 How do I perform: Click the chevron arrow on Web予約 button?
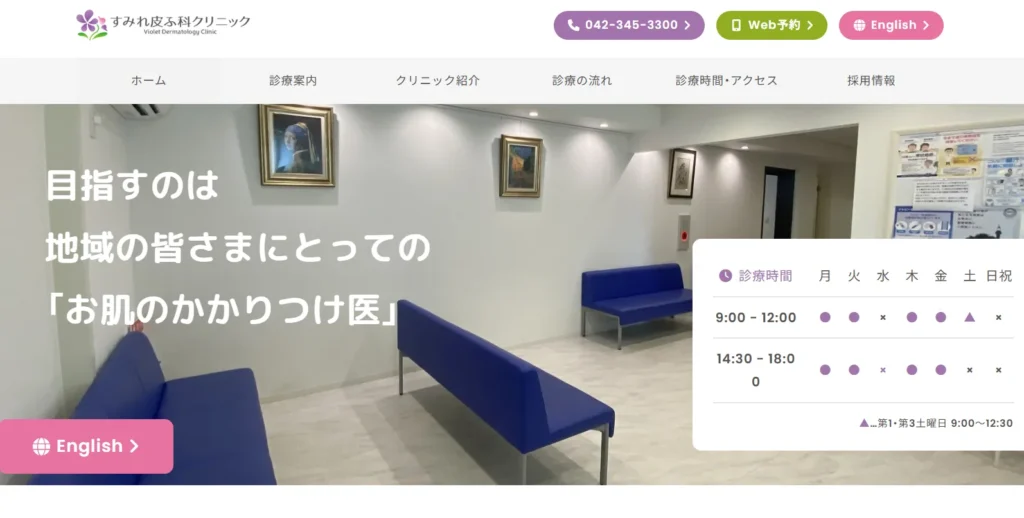[x=810, y=25]
